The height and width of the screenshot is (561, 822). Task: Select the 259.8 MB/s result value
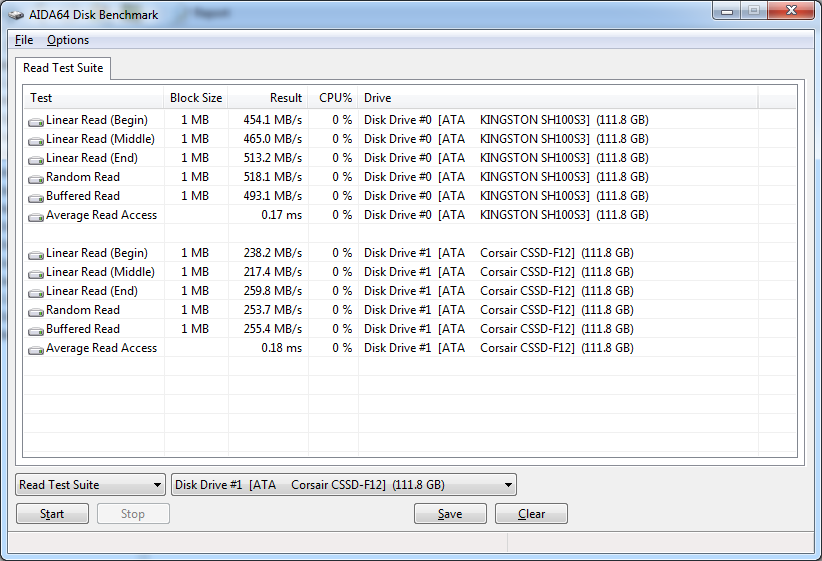(273, 291)
